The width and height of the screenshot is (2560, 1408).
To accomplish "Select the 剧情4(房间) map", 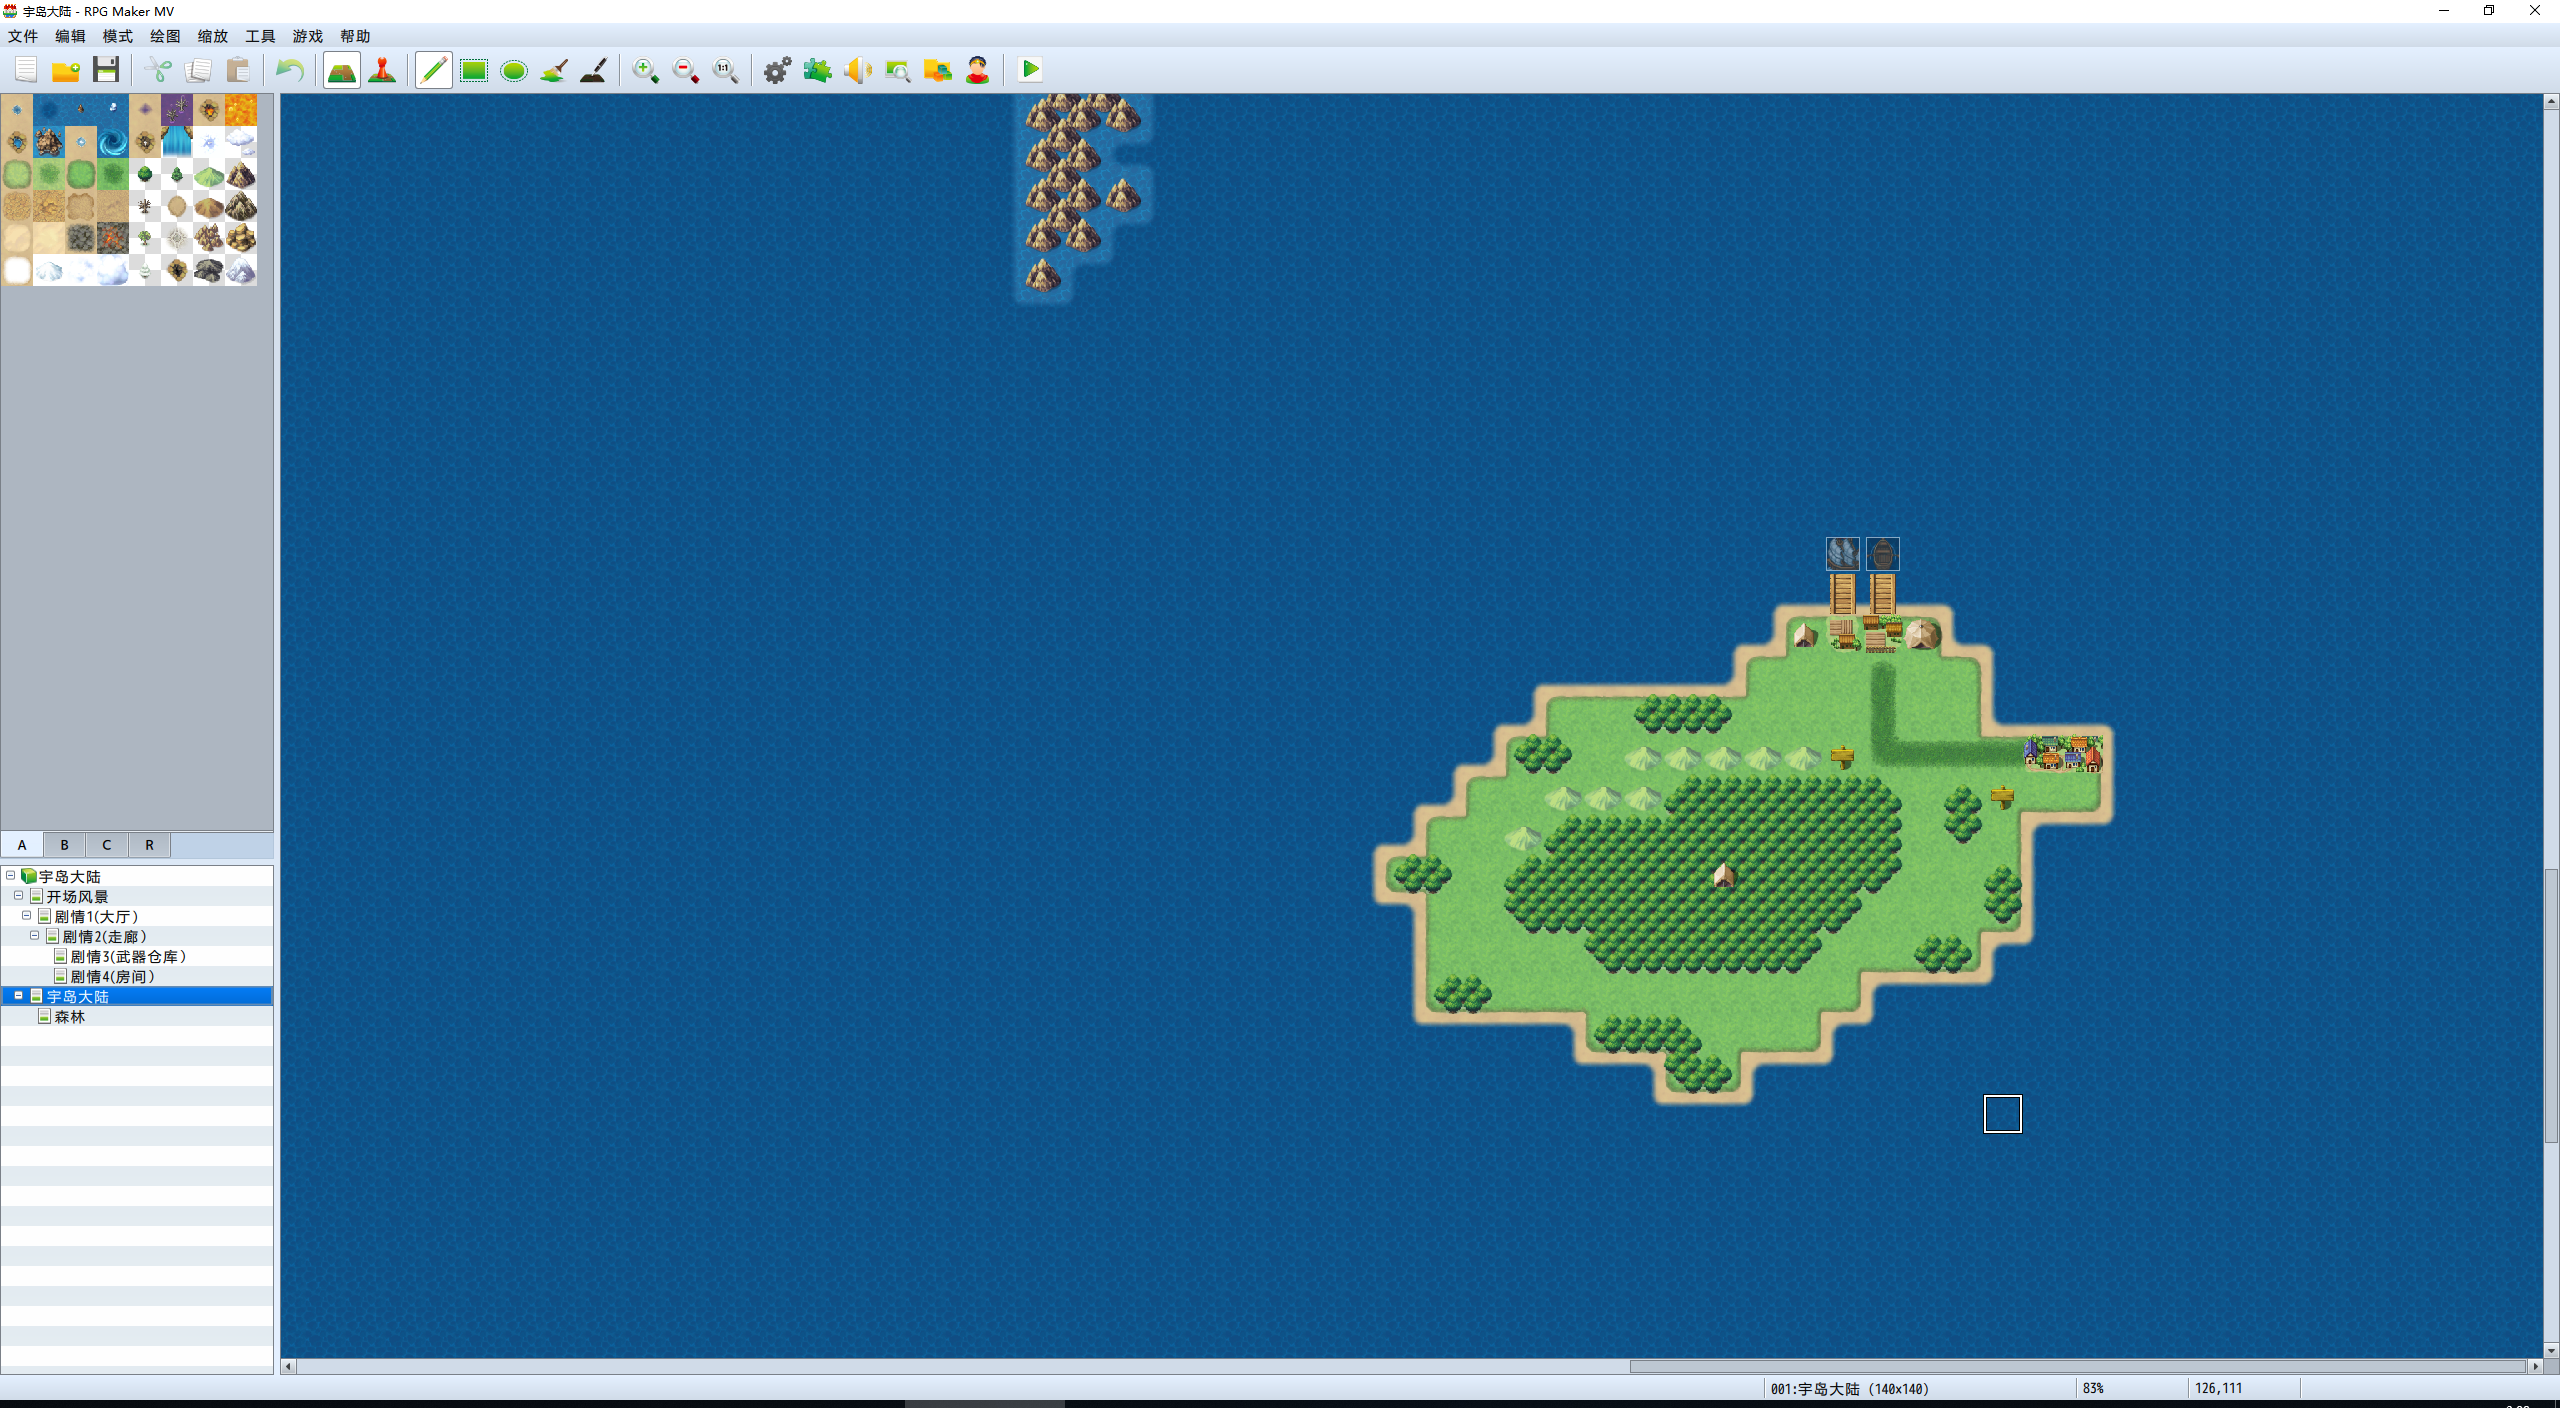I will tap(112, 977).
